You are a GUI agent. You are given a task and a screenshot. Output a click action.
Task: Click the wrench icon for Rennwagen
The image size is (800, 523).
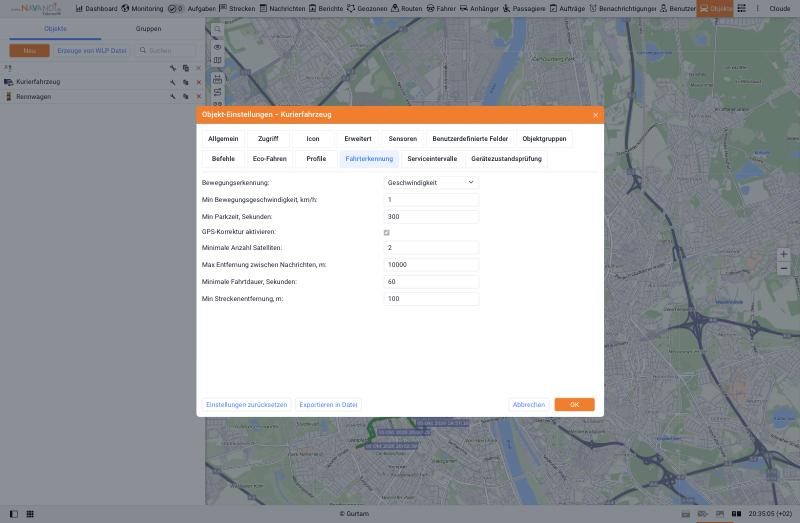click(x=173, y=96)
